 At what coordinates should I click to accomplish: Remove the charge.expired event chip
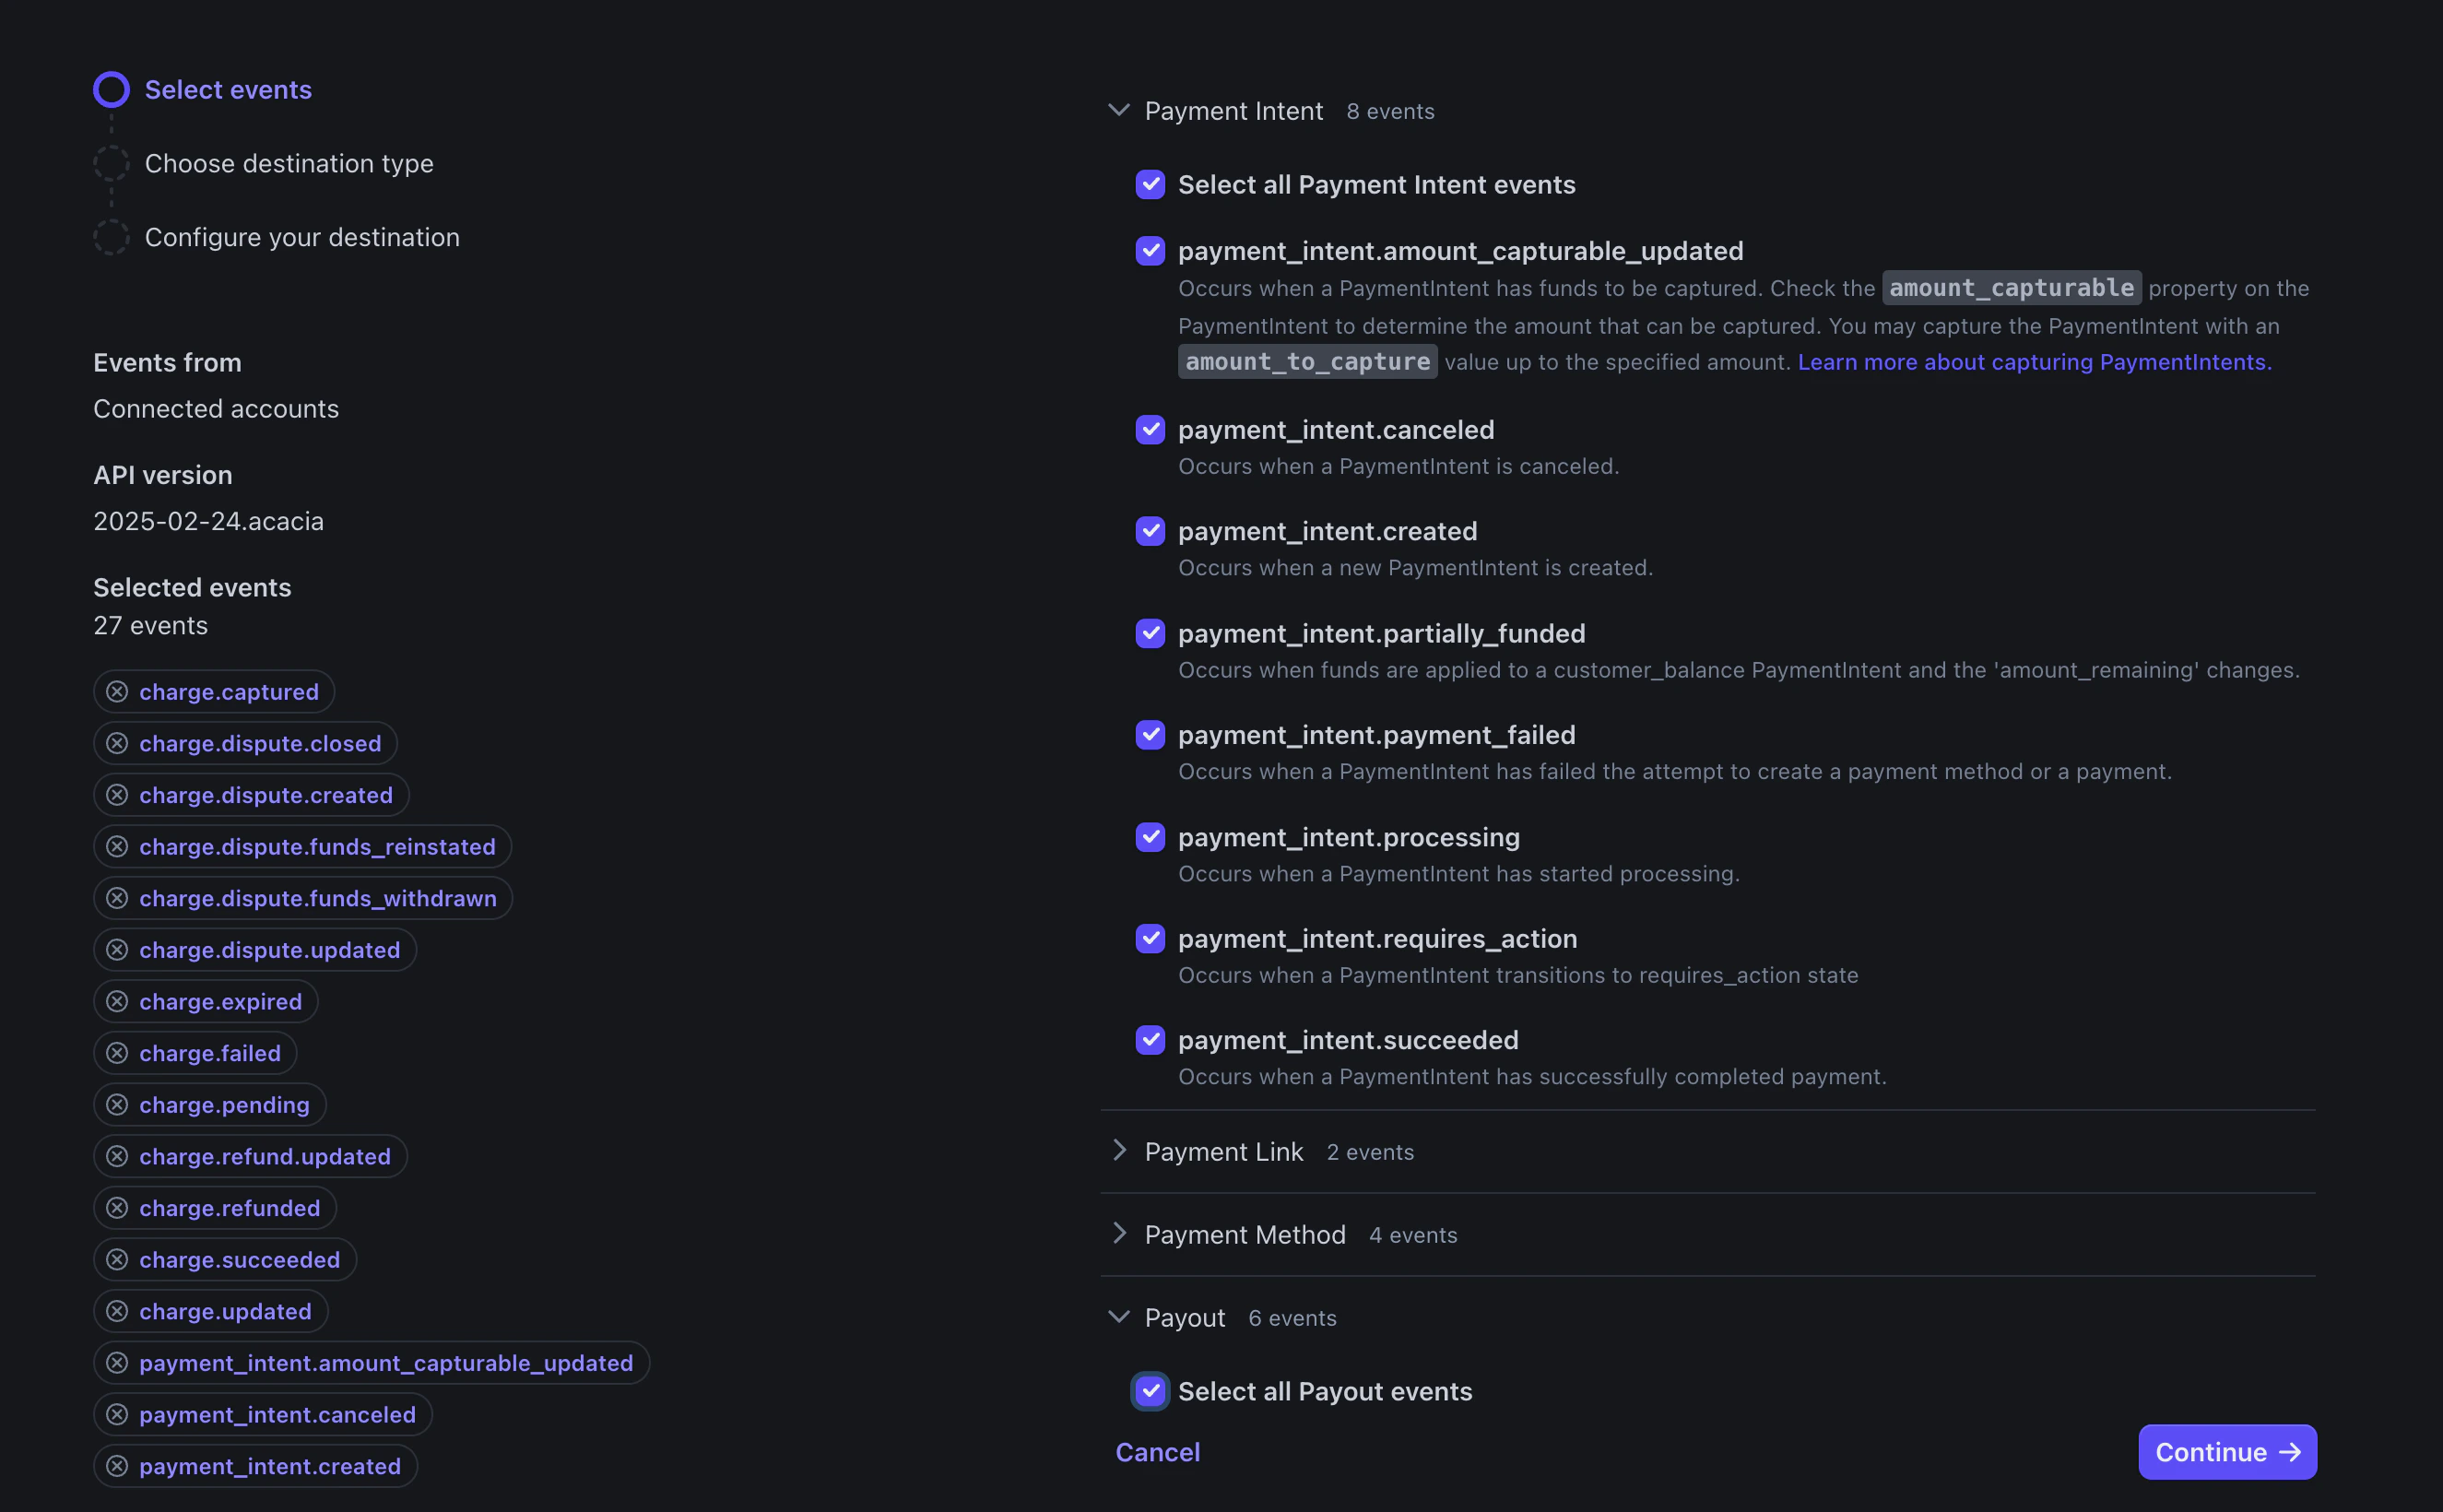(118, 1001)
